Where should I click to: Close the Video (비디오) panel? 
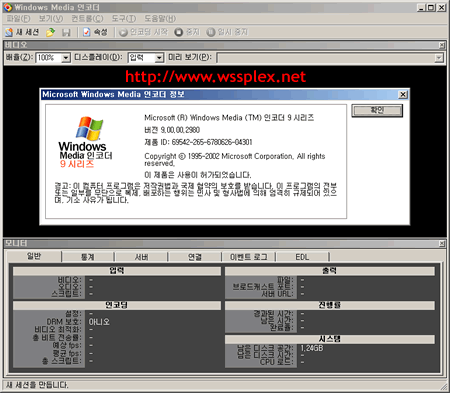tap(442, 45)
